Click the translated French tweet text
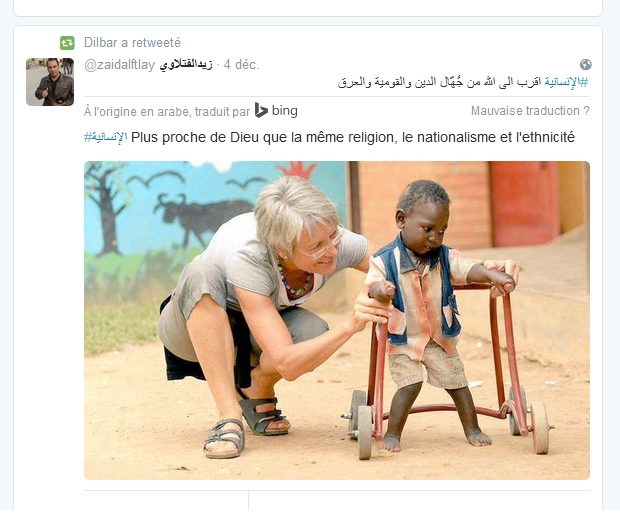This screenshot has width=620, height=514. pos(353,137)
